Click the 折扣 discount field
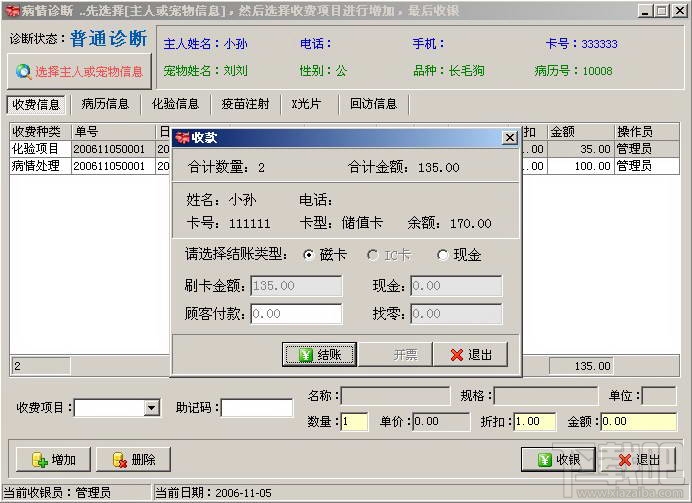The height and width of the screenshot is (503, 692). 535,421
